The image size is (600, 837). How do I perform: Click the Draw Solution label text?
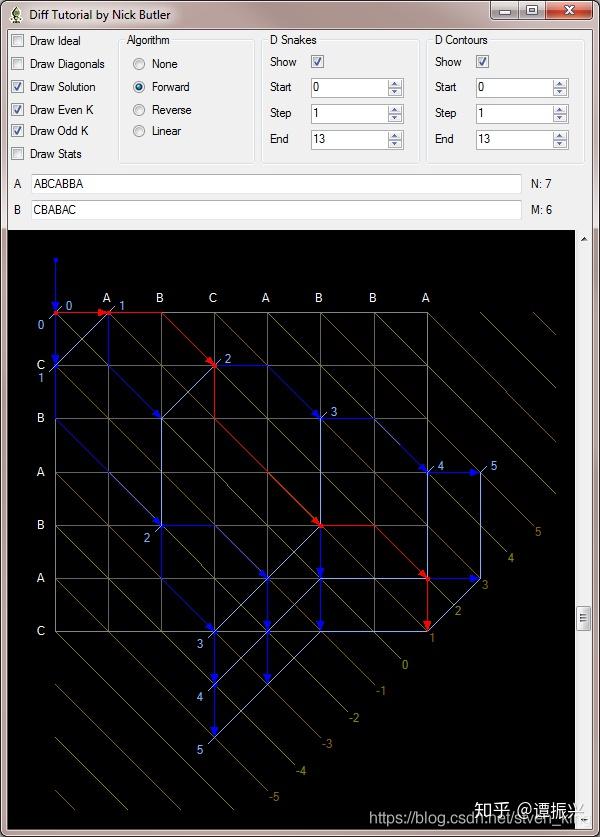pyautogui.click(x=62, y=86)
